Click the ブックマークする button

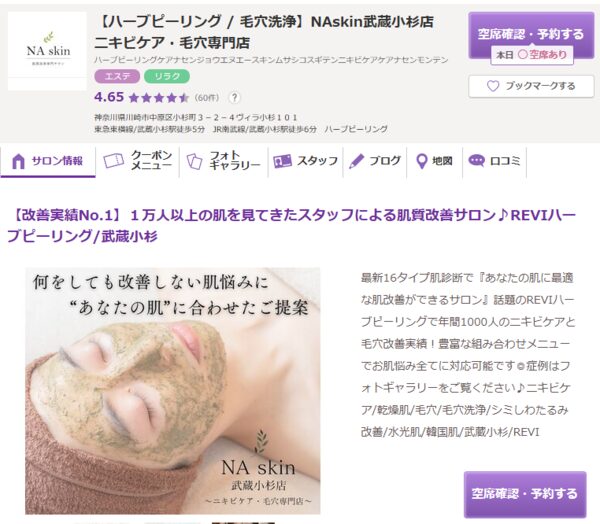531,86
